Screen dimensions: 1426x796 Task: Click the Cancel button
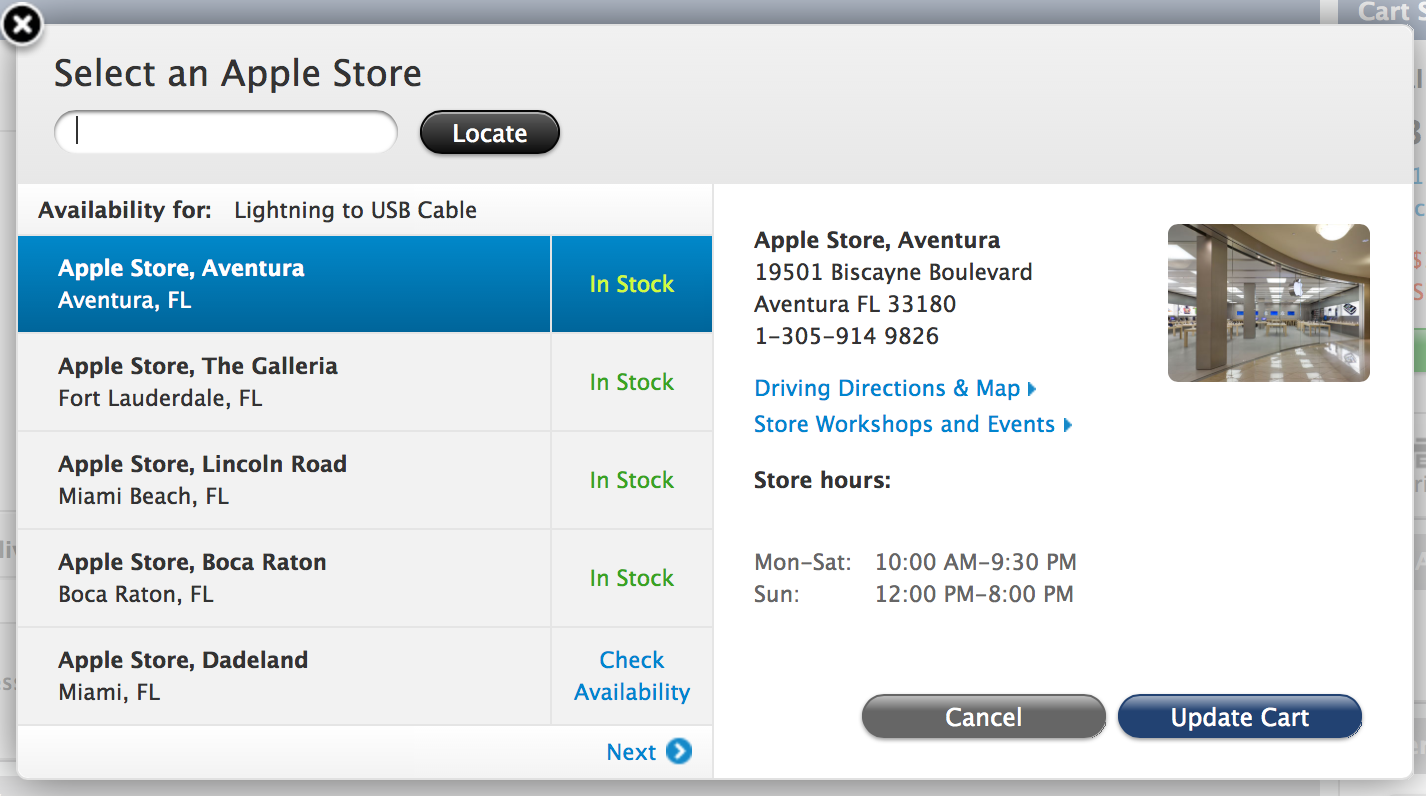coord(984,717)
